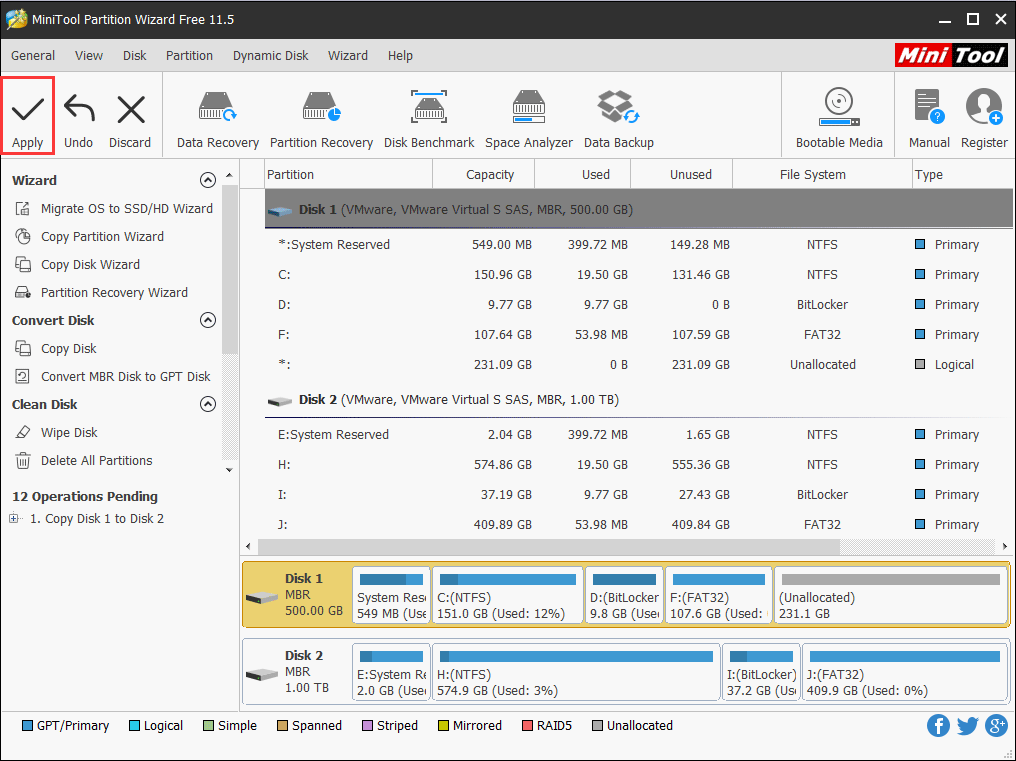Select Unallocated 231.1 GB block in map

point(891,596)
